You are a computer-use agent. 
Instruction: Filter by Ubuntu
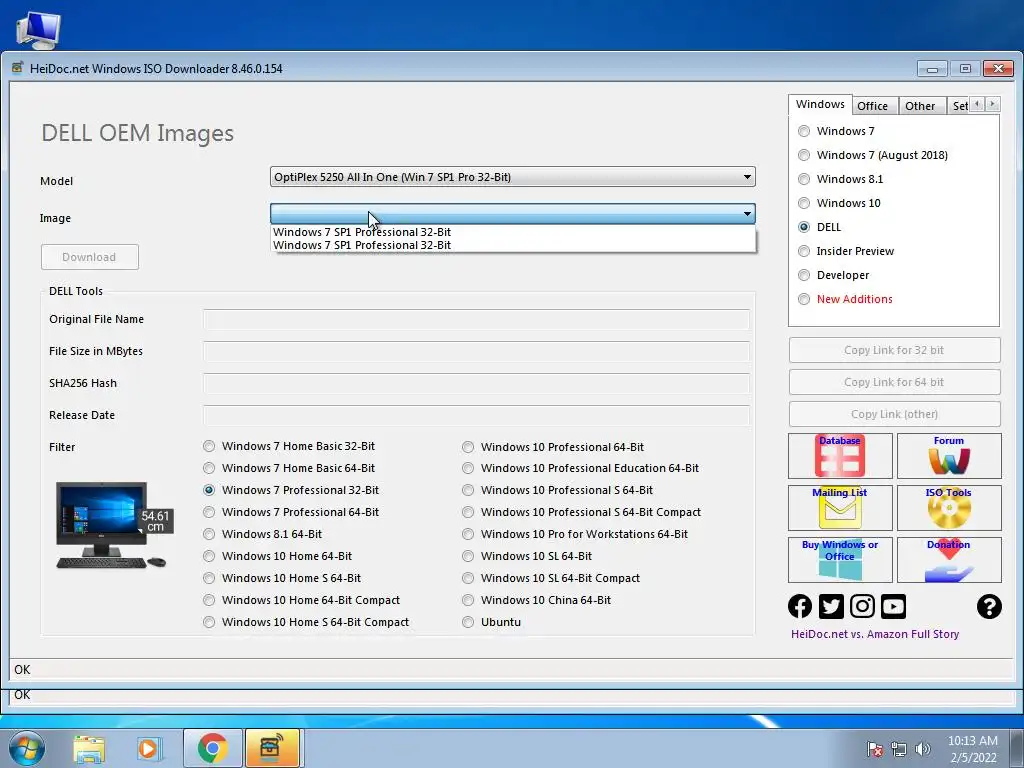492,622
